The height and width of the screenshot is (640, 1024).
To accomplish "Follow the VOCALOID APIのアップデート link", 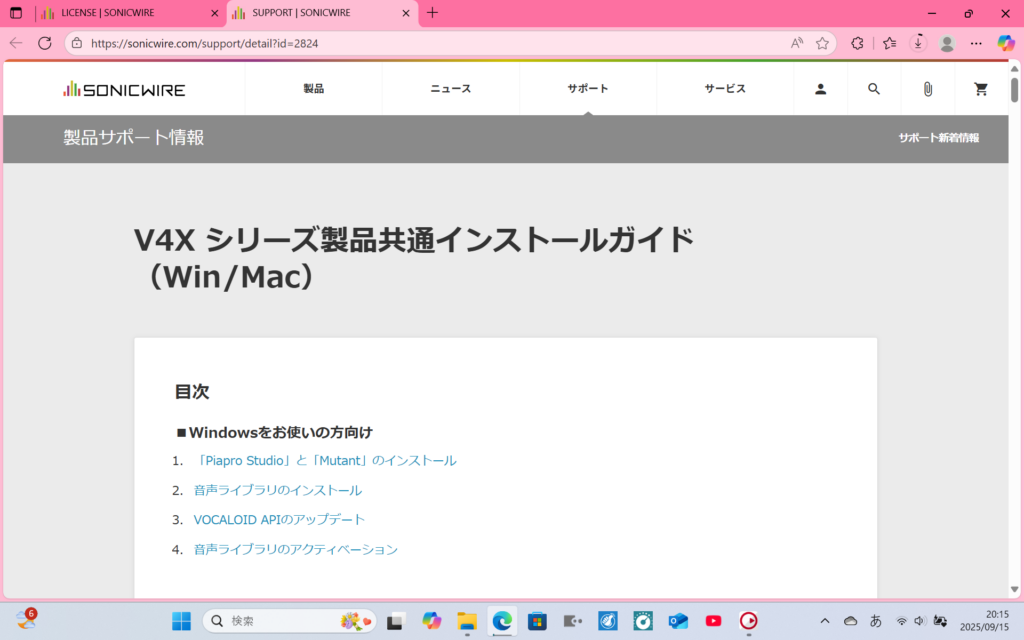I will click(279, 520).
